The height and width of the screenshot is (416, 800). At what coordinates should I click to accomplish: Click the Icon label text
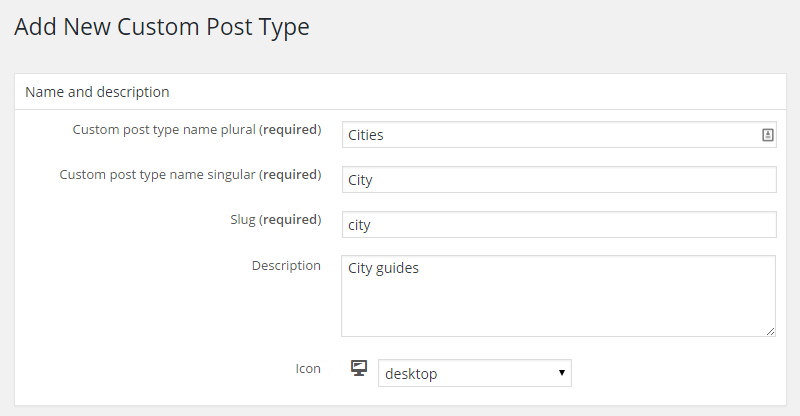[308, 369]
